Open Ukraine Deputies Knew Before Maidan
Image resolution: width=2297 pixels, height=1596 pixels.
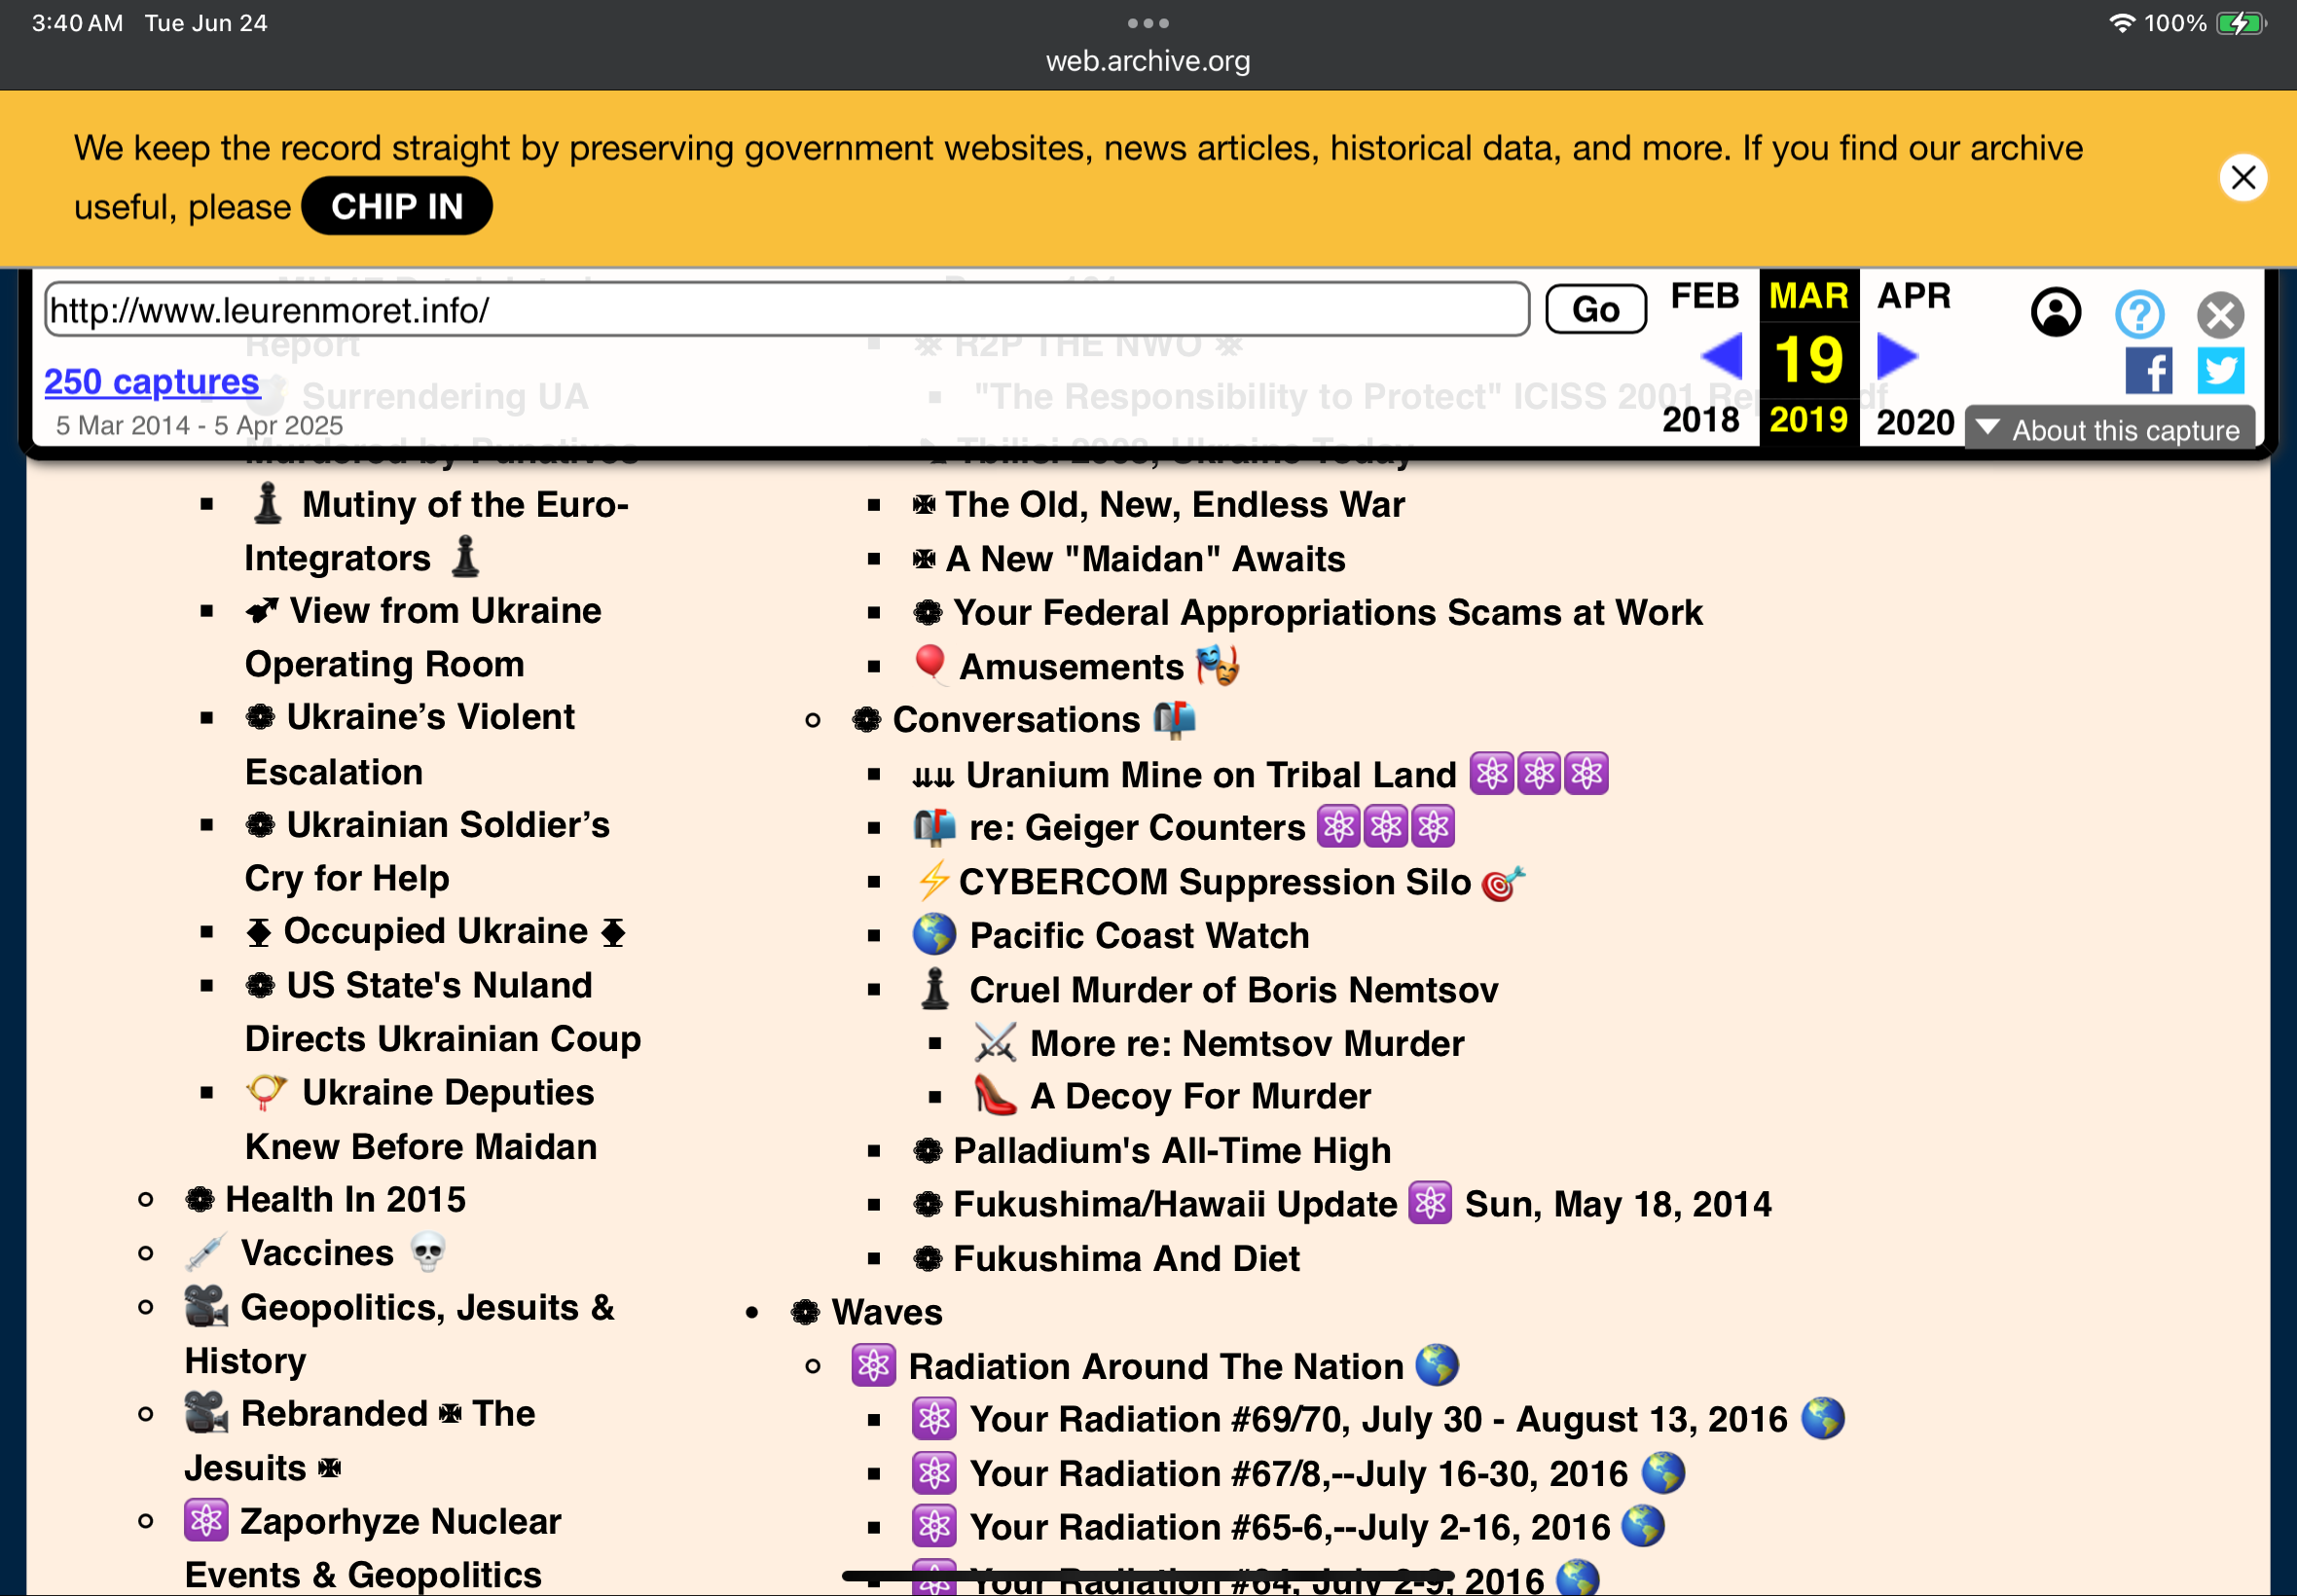[420, 1119]
